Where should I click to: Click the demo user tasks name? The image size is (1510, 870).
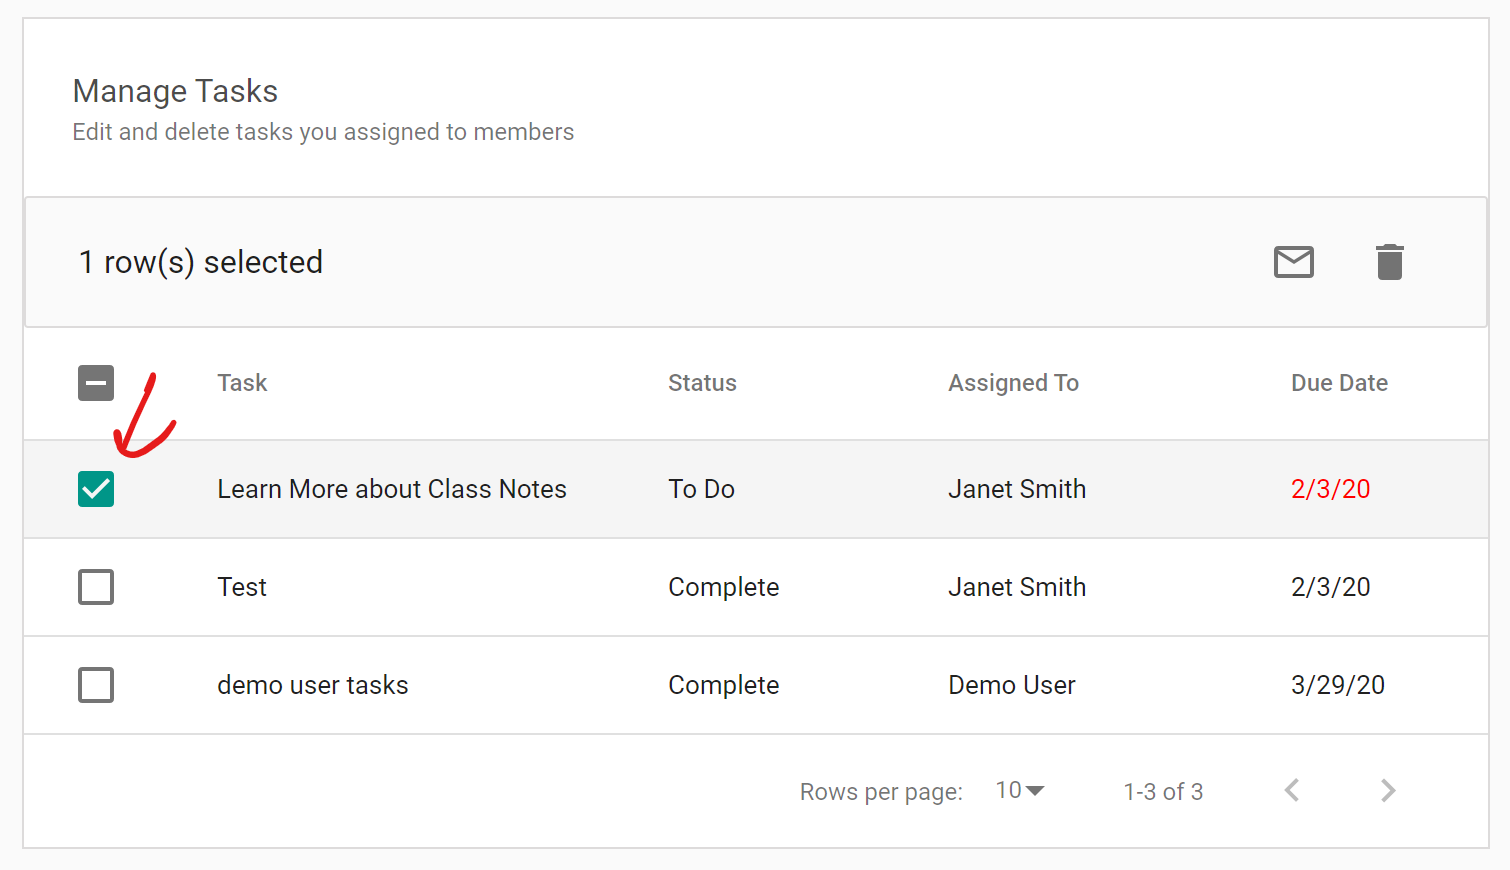click(x=313, y=685)
